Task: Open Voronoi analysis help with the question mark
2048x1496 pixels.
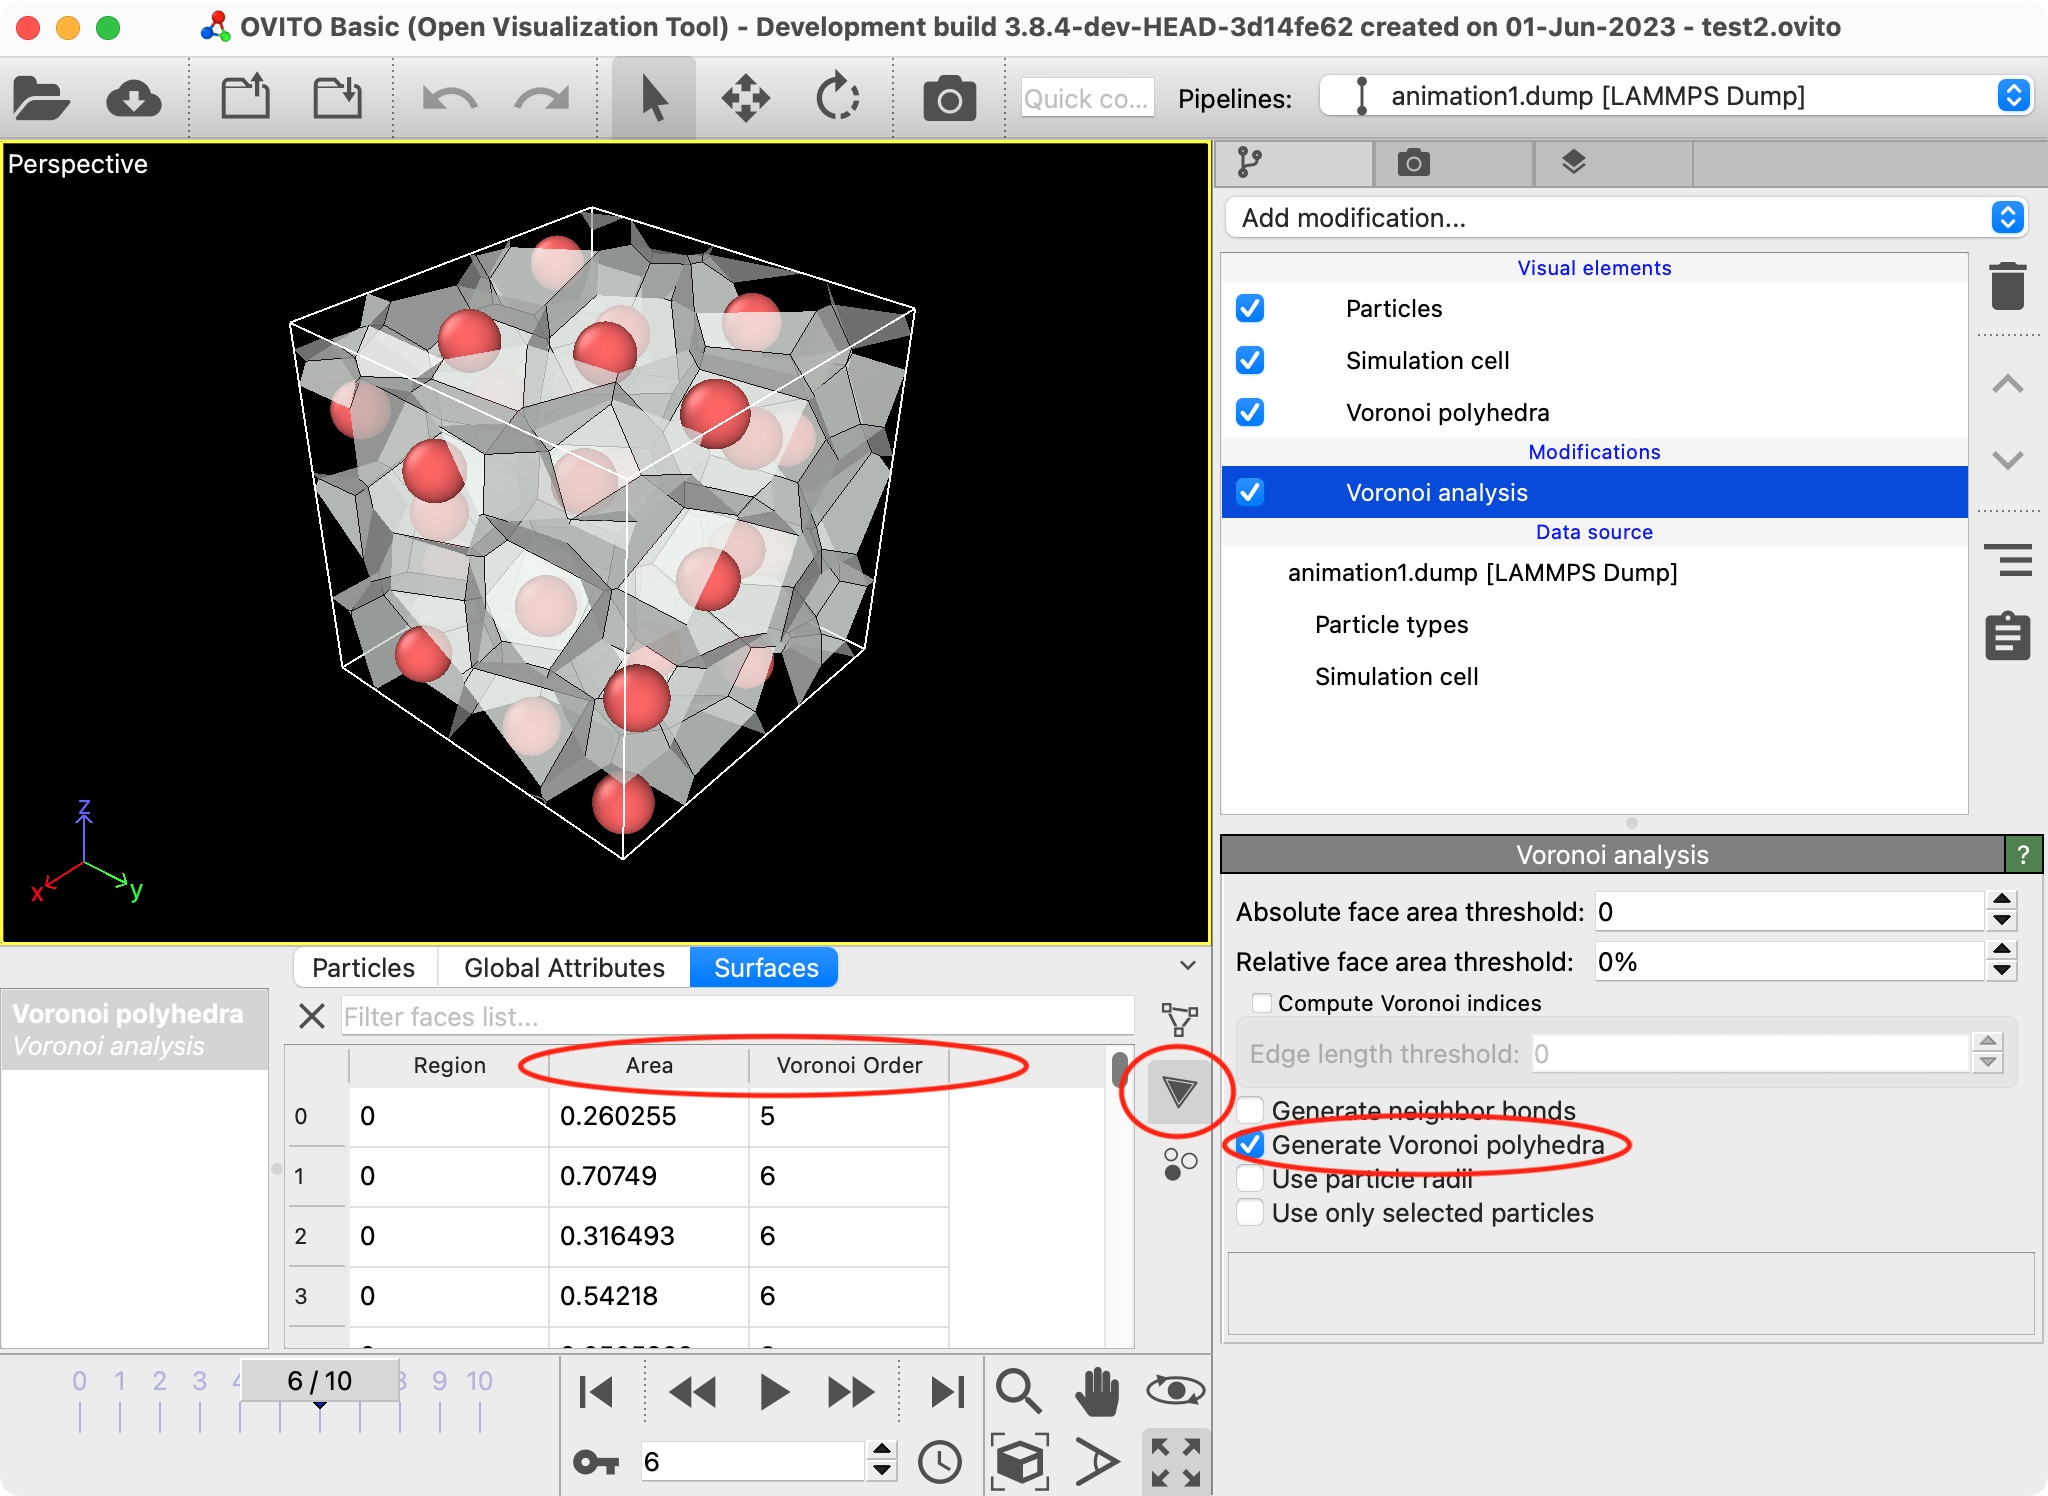Action: click(2025, 854)
